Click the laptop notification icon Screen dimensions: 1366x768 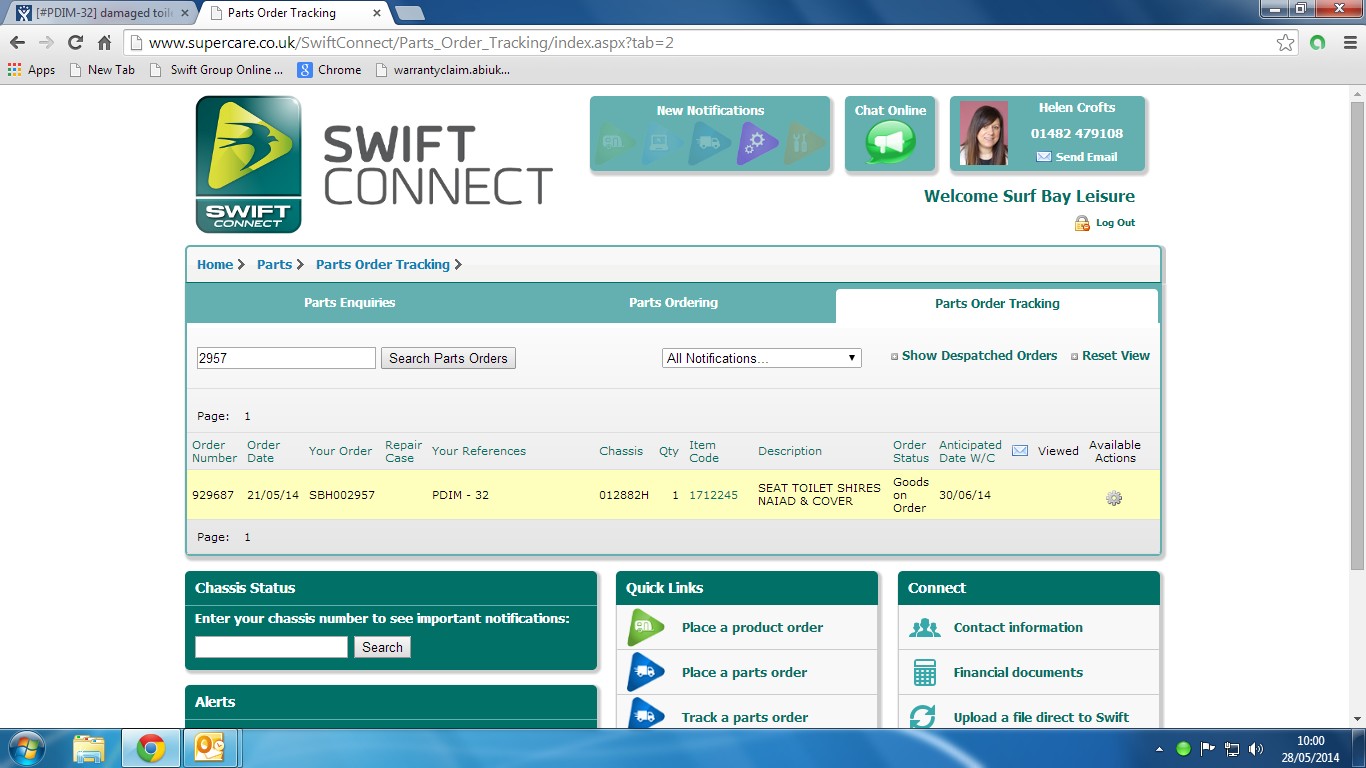click(661, 143)
